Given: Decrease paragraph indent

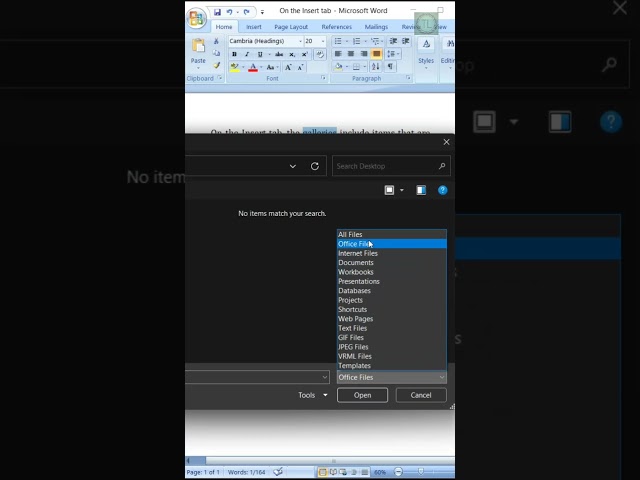Looking at the screenshot, I should point(393,41).
